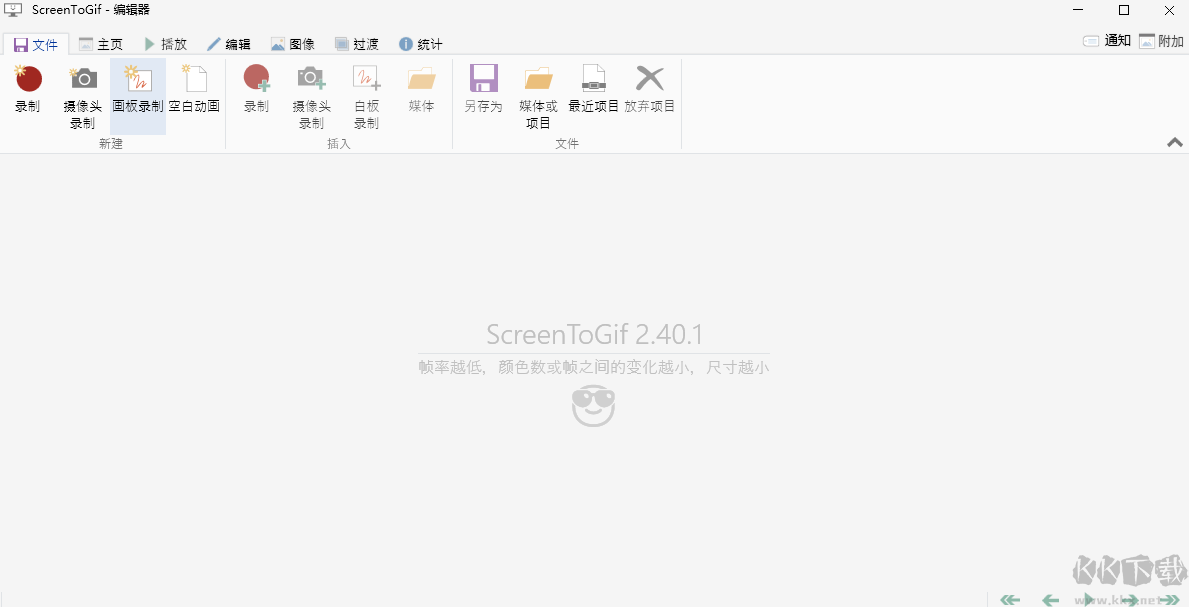Screen dimensions: 1189x607
Task: Create a blank animation 空白动画
Action: [x=194, y=90]
